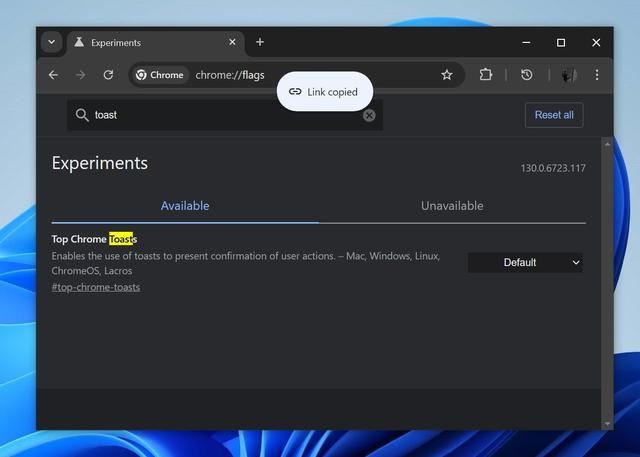The image size is (640, 457).
Task: Clear the flags search with X icon
Action: point(369,115)
